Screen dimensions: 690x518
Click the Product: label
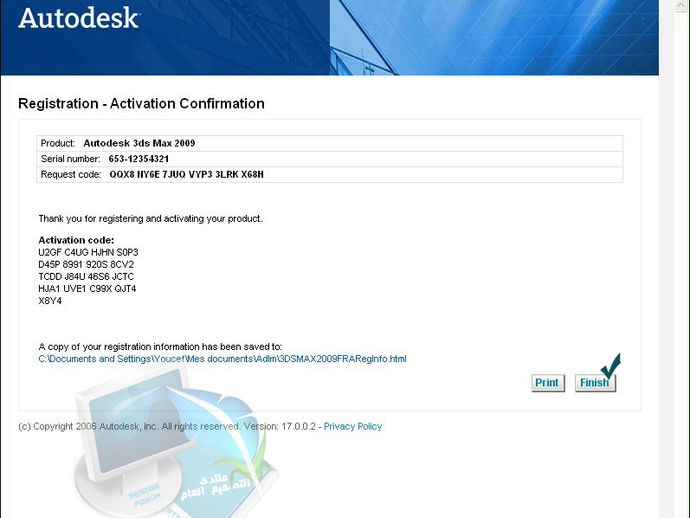click(x=58, y=143)
